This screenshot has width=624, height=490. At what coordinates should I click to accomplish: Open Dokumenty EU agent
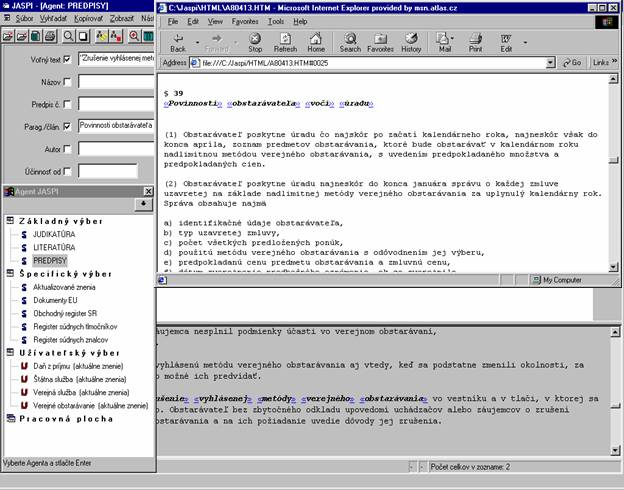(x=55, y=300)
